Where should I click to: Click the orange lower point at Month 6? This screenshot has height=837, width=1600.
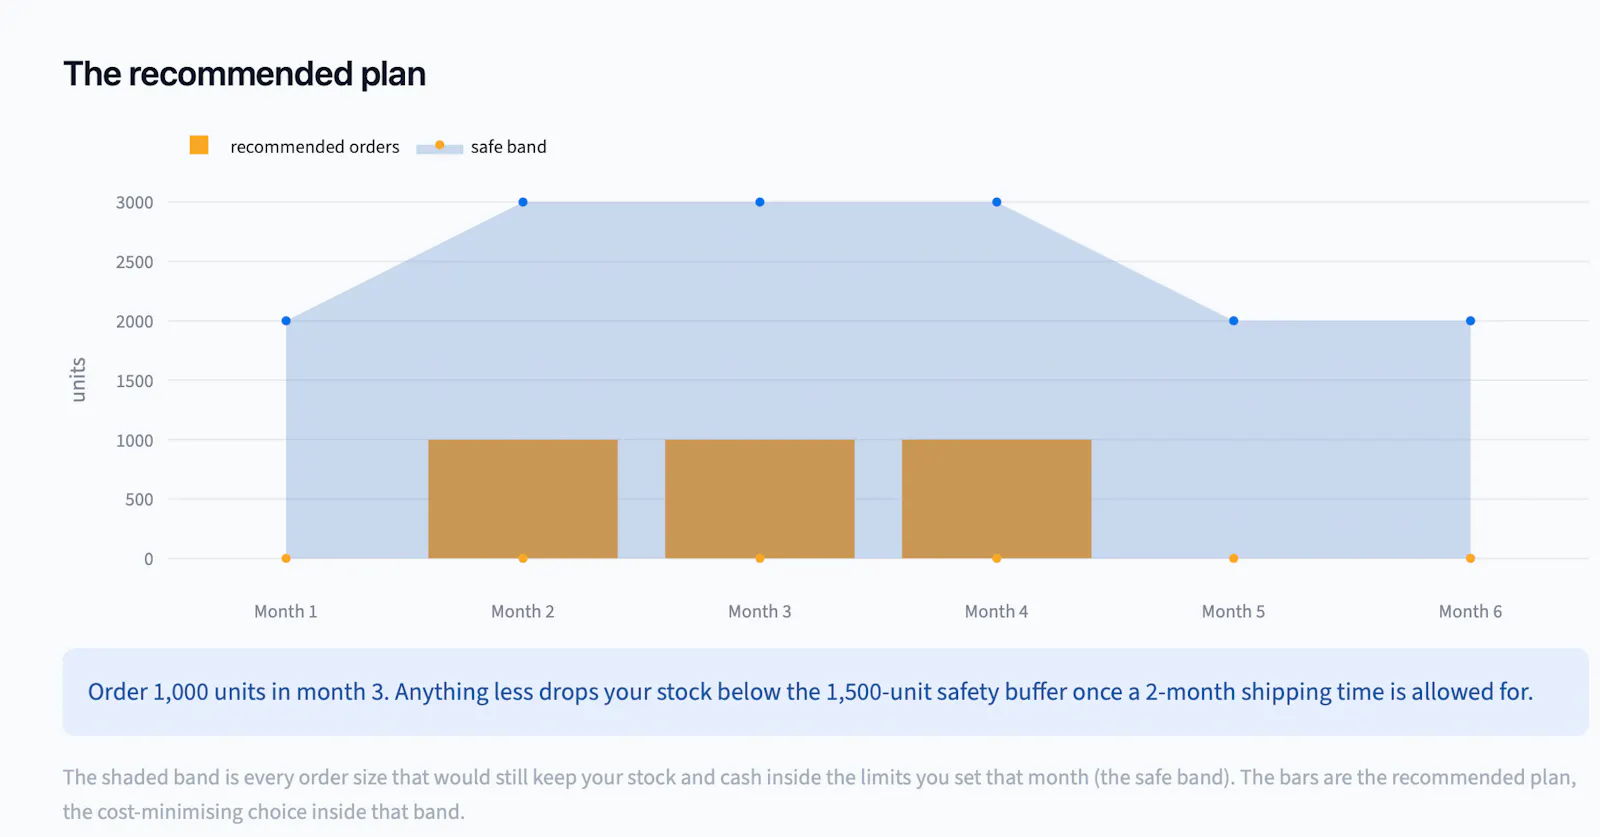(1471, 558)
